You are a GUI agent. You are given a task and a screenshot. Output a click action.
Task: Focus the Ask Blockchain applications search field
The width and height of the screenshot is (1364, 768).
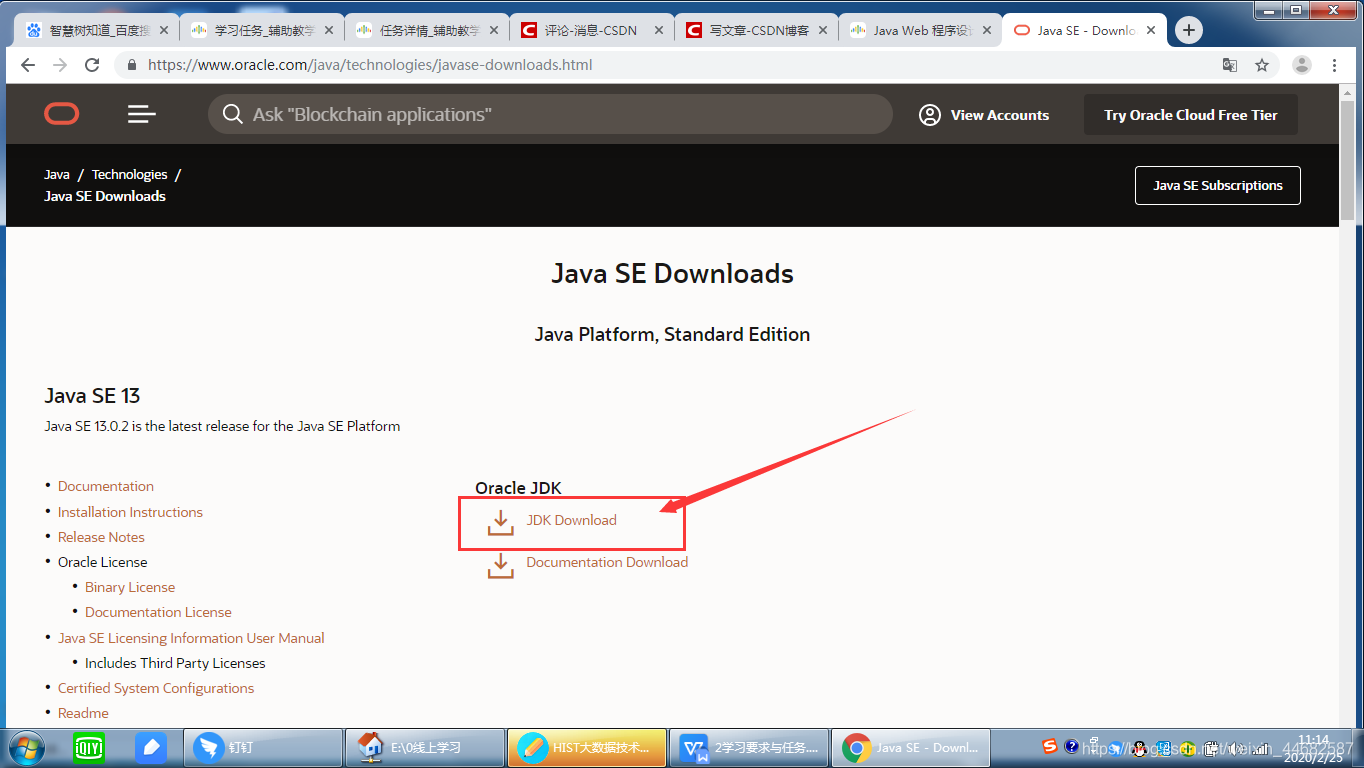(550, 115)
